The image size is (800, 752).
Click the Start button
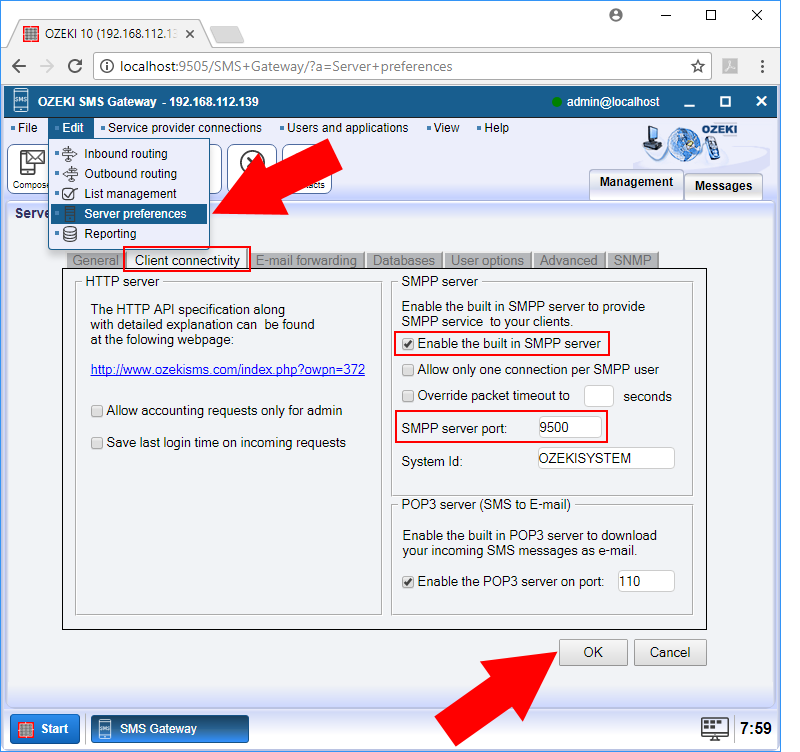[x=45, y=729]
